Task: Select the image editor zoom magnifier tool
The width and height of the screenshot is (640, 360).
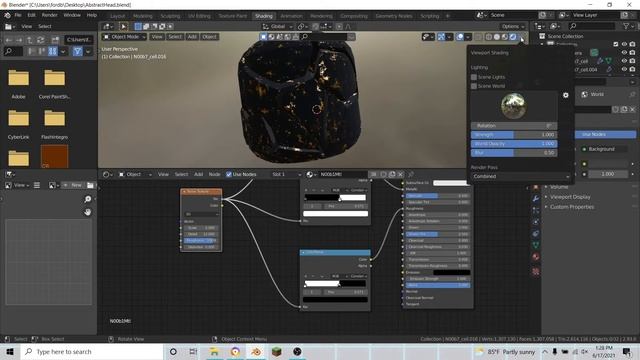Action: pos(87,199)
